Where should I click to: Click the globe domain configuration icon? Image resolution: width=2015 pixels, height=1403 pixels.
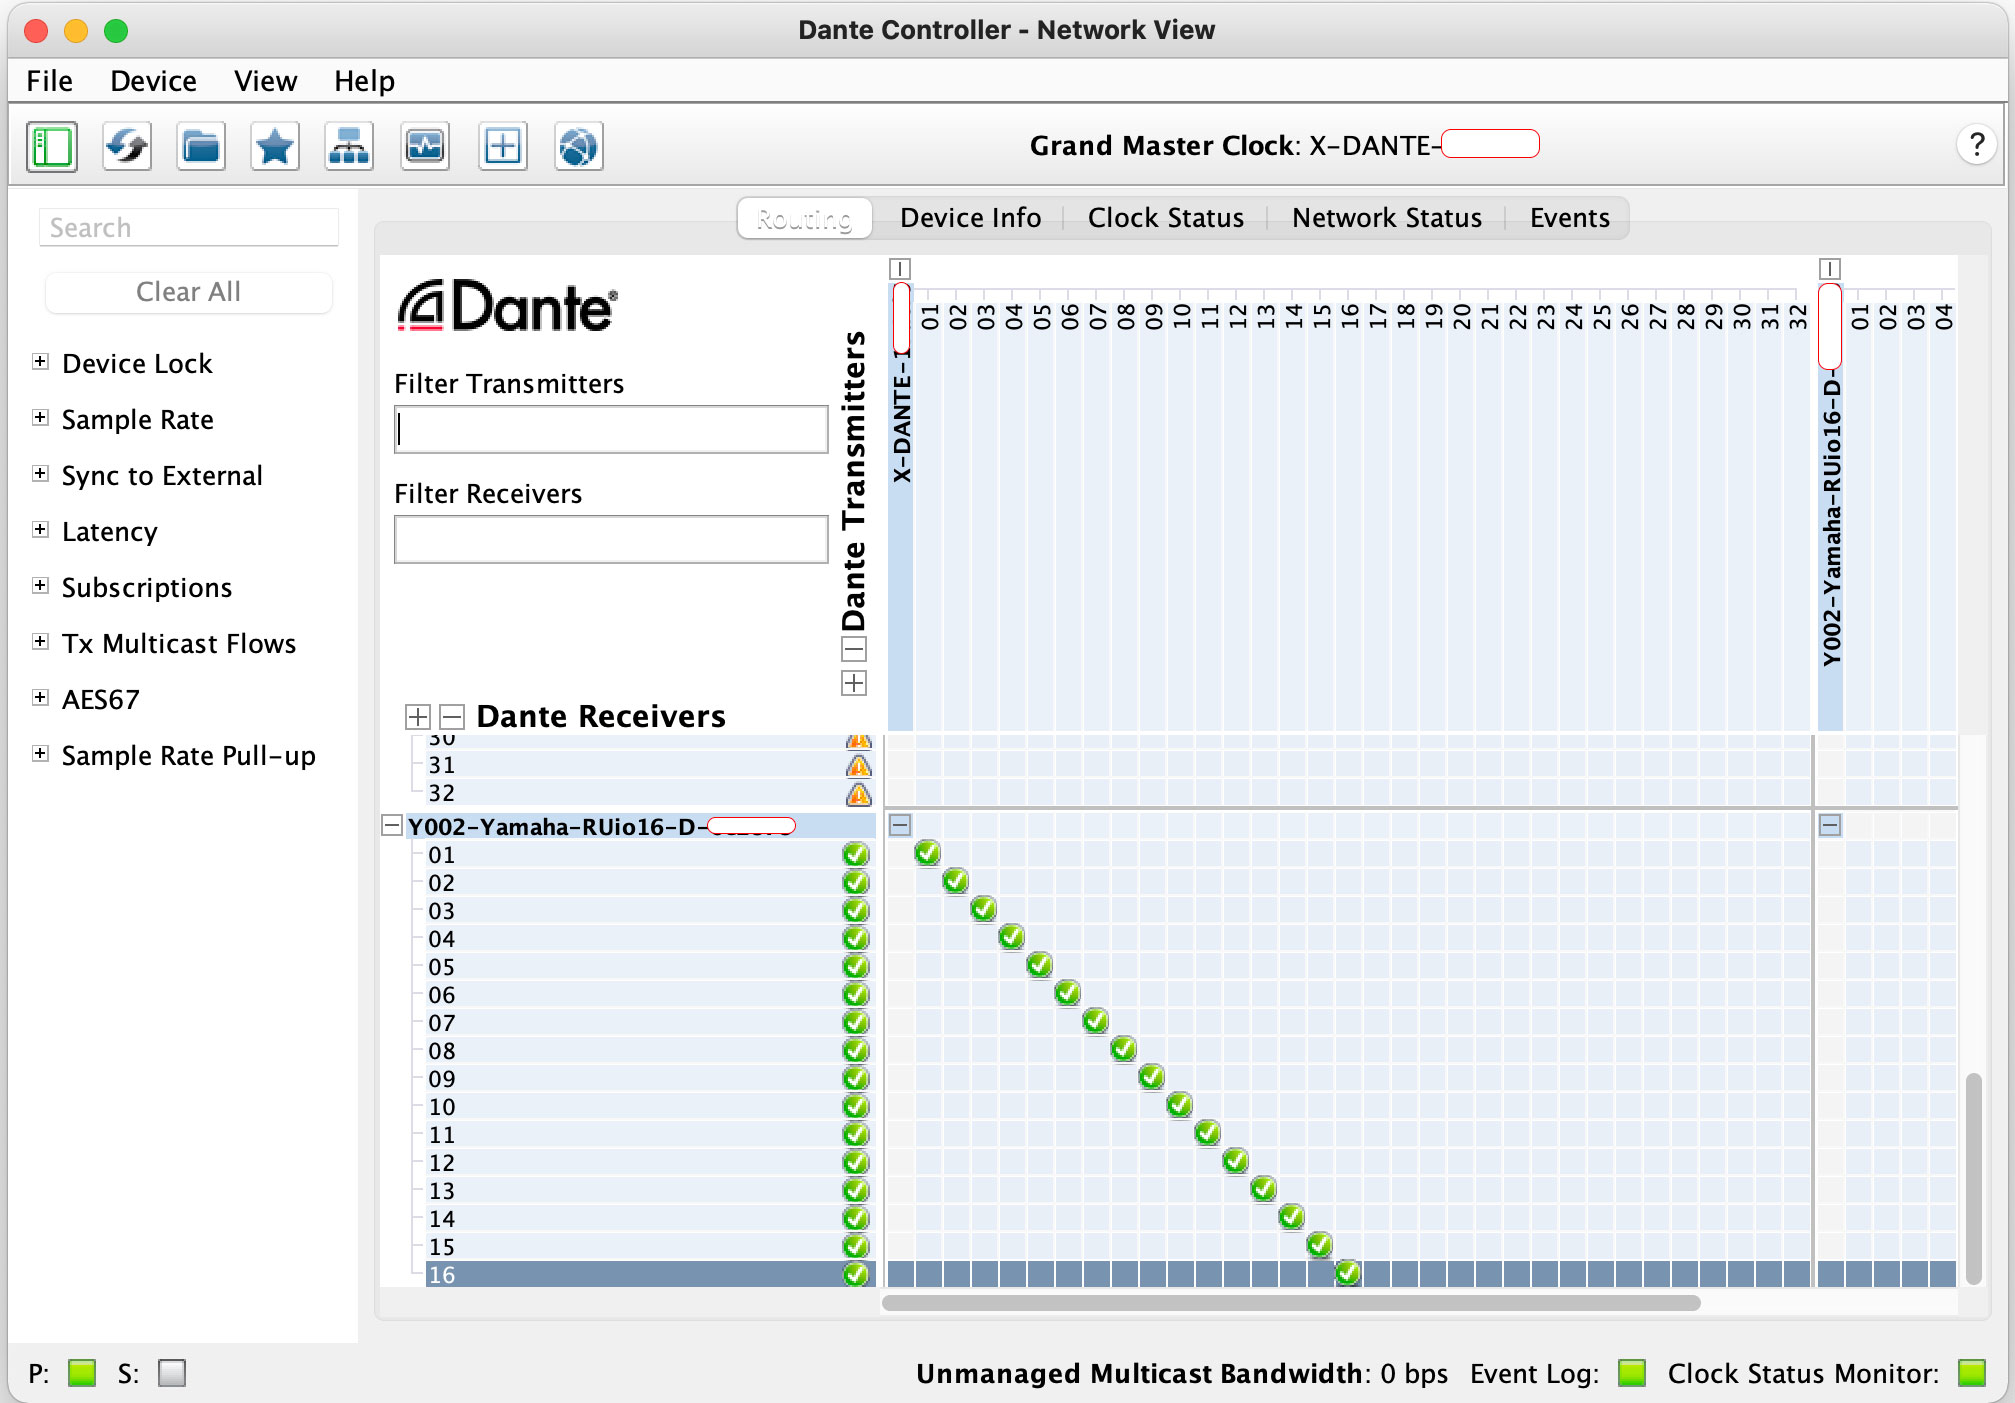(x=579, y=147)
